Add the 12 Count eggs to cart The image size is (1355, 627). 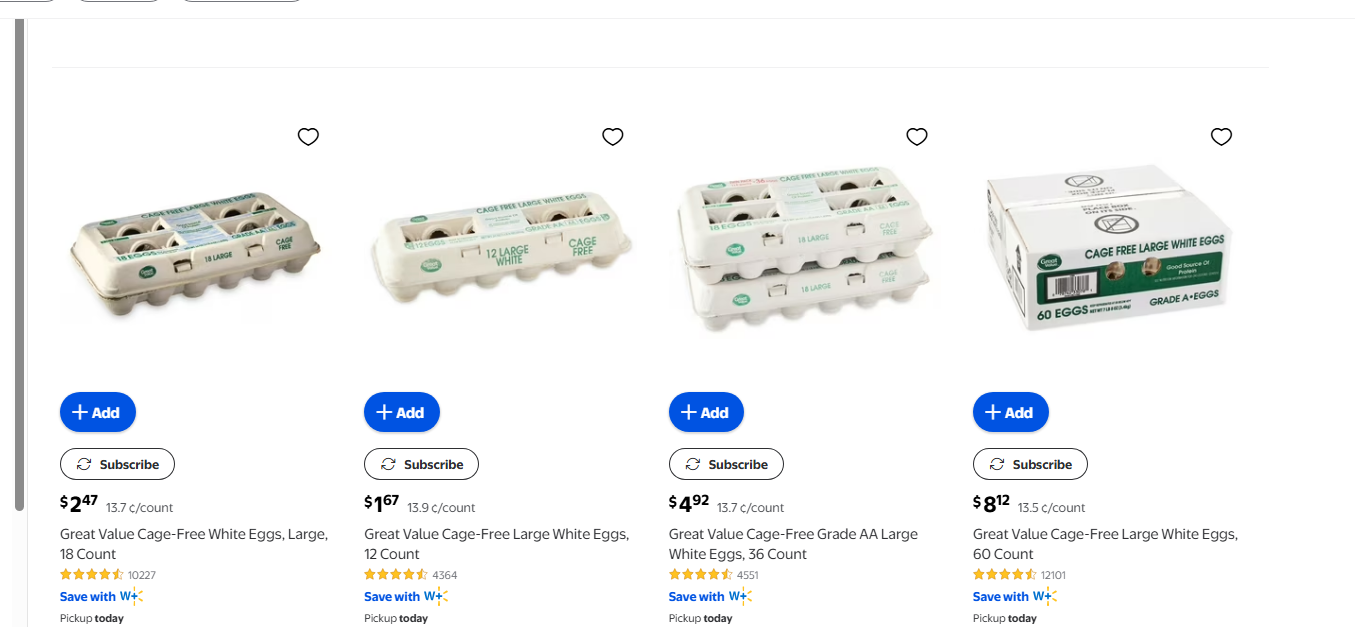click(402, 412)
